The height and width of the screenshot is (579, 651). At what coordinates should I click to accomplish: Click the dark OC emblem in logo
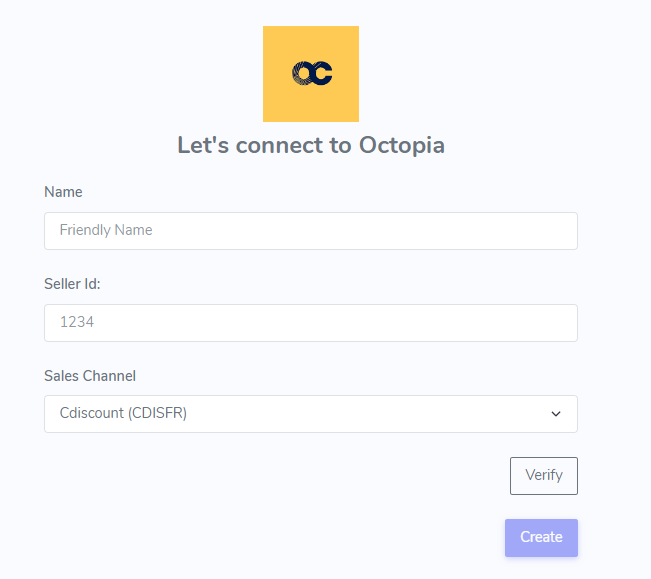pyautogui.click(x=312, y=73)
